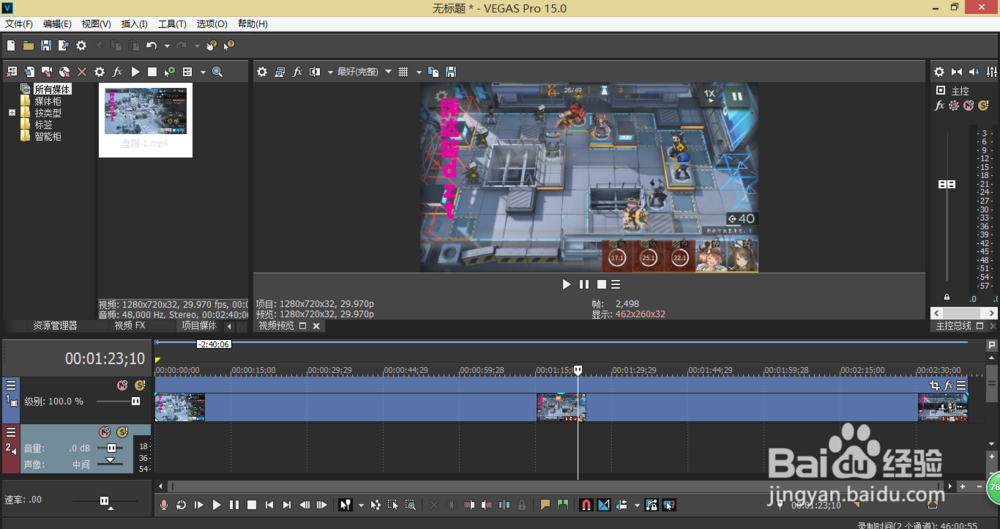Viewport: 1000px width, 529px height.
Task: Solo audio track 2
Action: [122, 432]
